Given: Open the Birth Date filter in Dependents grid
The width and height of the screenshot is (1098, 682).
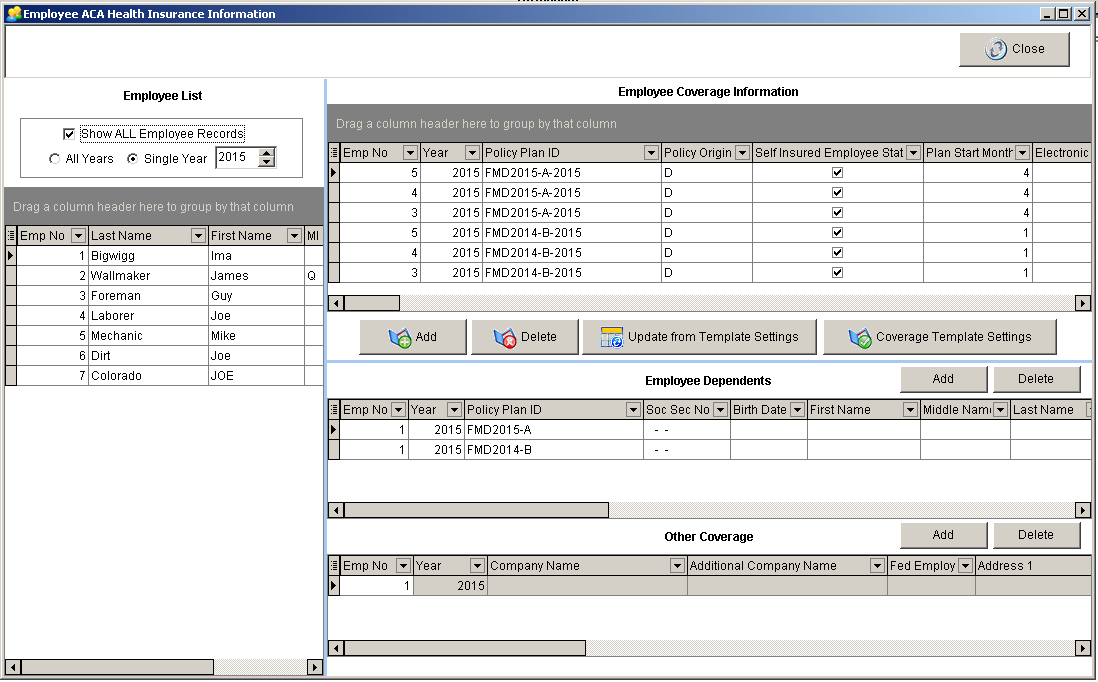Looking at the screenshot, I should click(797, 410).
